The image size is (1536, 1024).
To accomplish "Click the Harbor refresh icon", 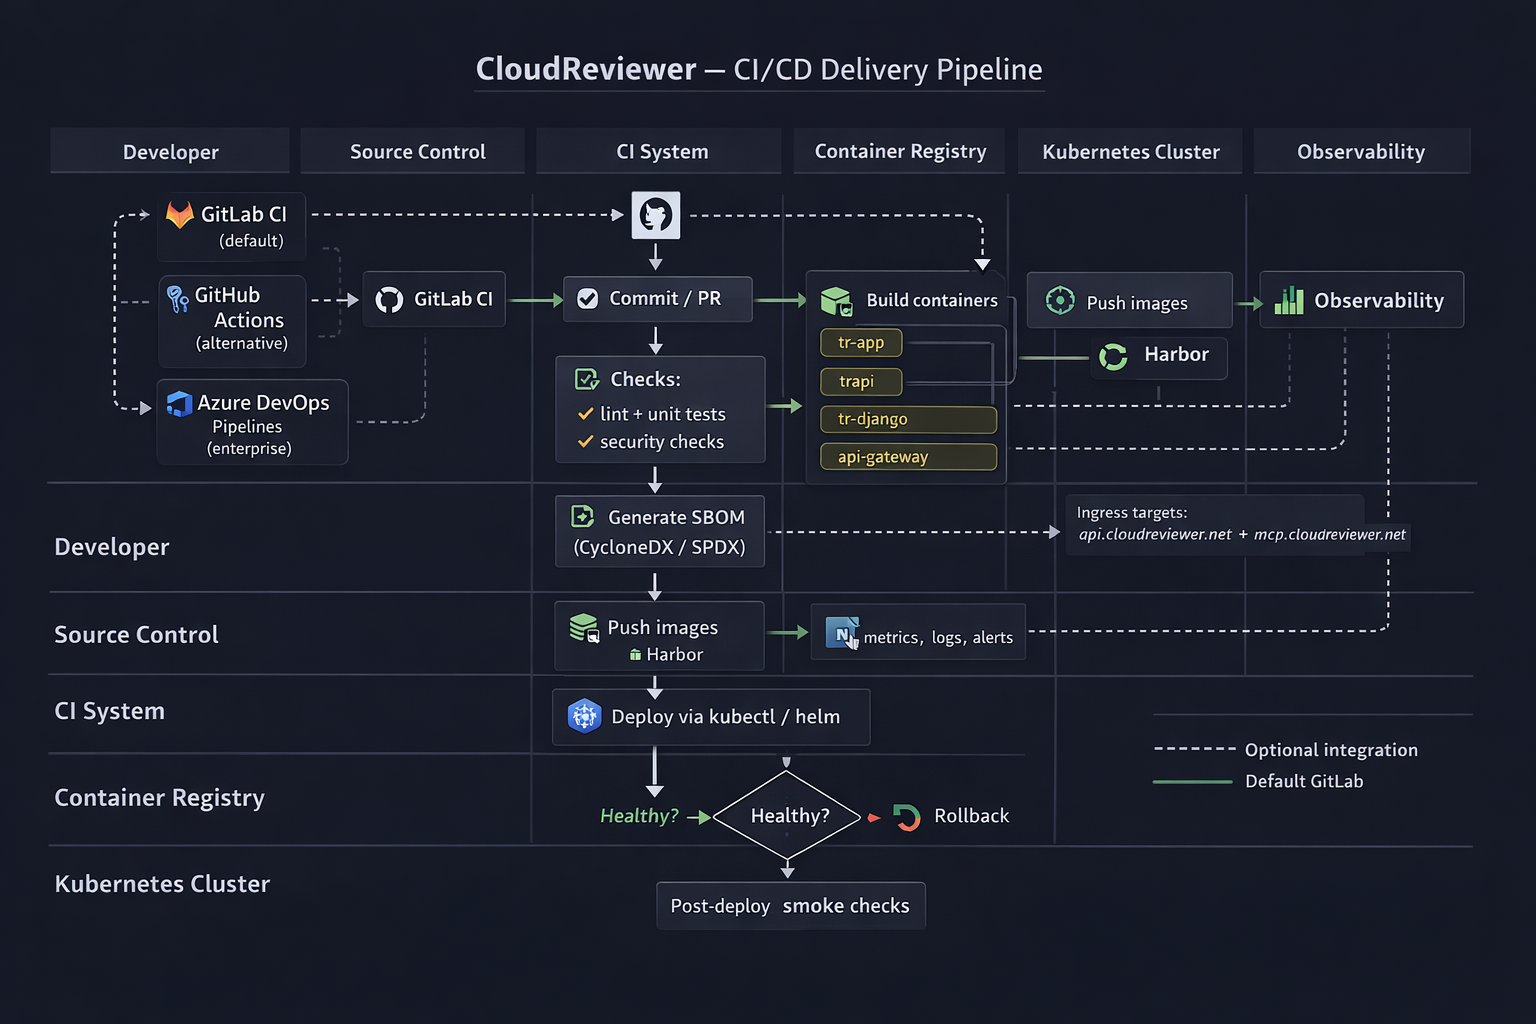I will click(1113, 356).
